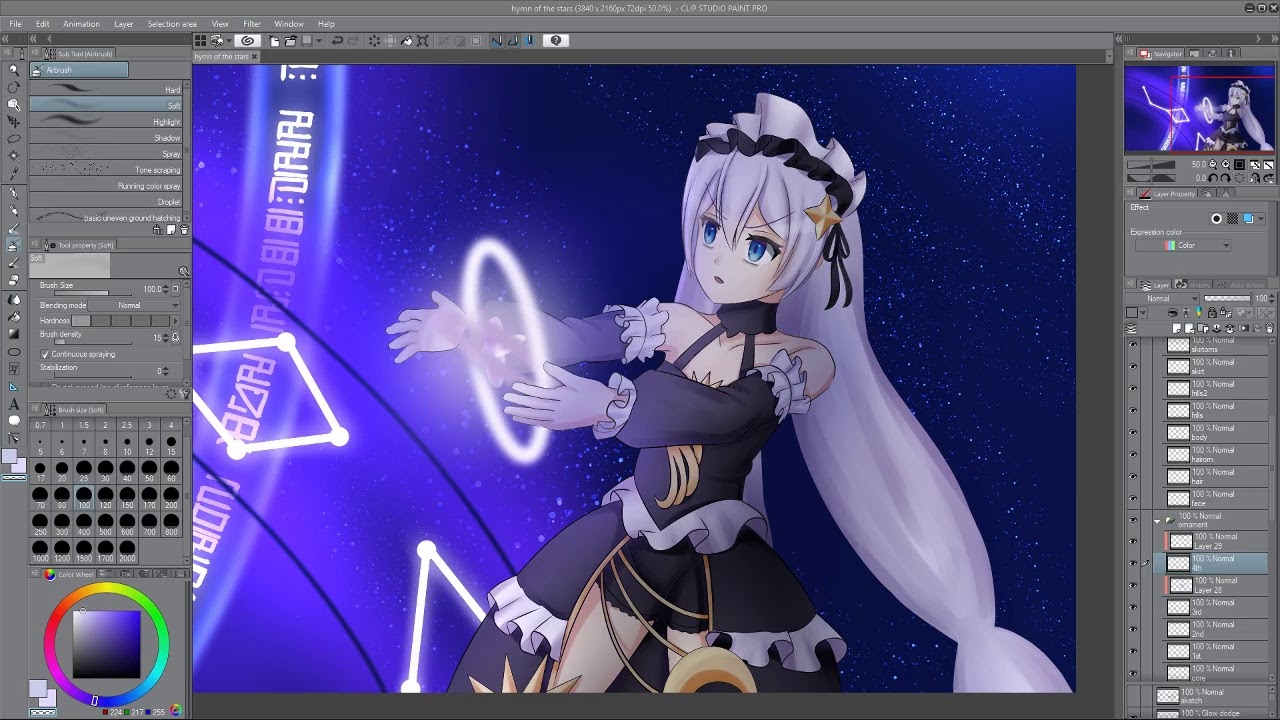This screenshot has width=1280, height=720.
Task: Open the Selection area menu
Action: [172, 24]
